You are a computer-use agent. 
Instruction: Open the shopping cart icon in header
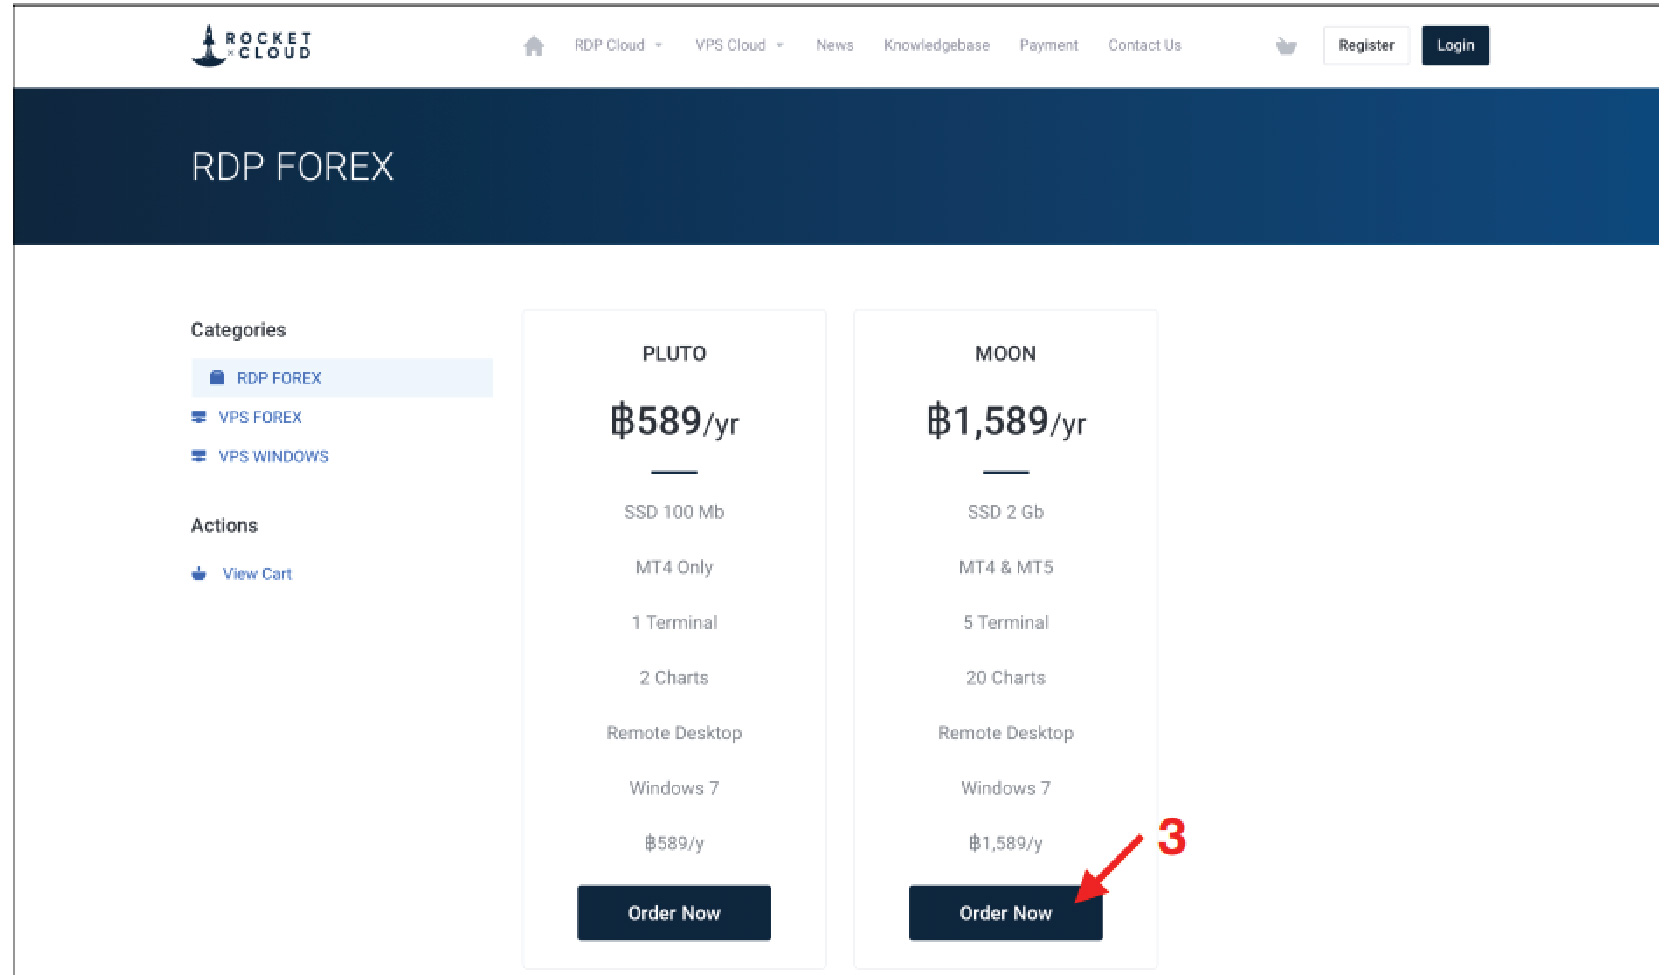pos(1286,46)
